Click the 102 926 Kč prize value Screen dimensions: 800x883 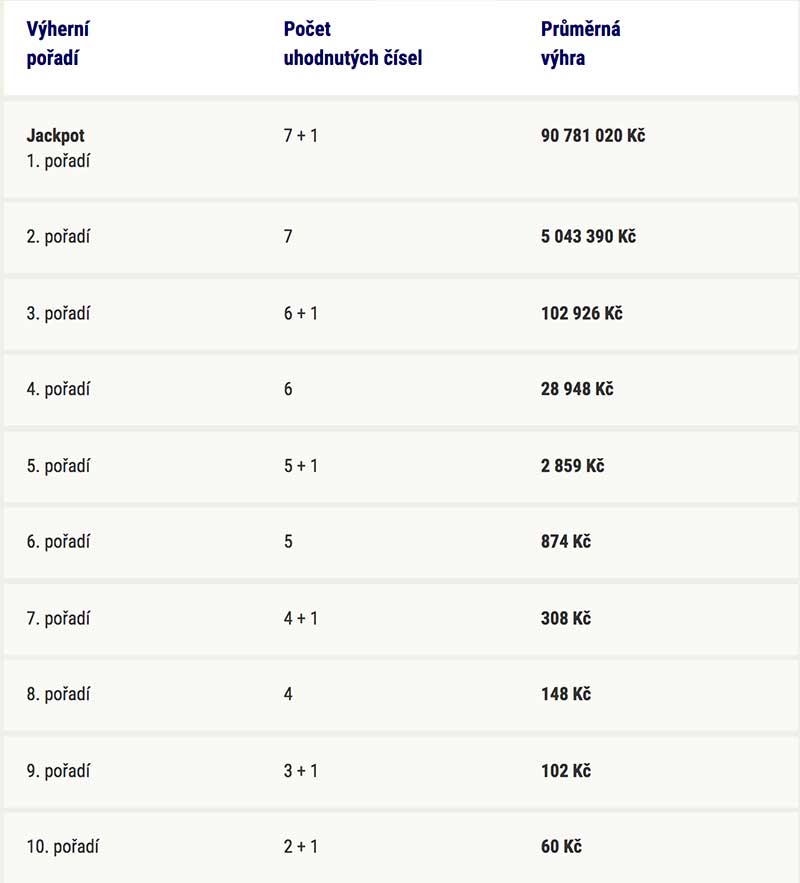tap(582, 313)
